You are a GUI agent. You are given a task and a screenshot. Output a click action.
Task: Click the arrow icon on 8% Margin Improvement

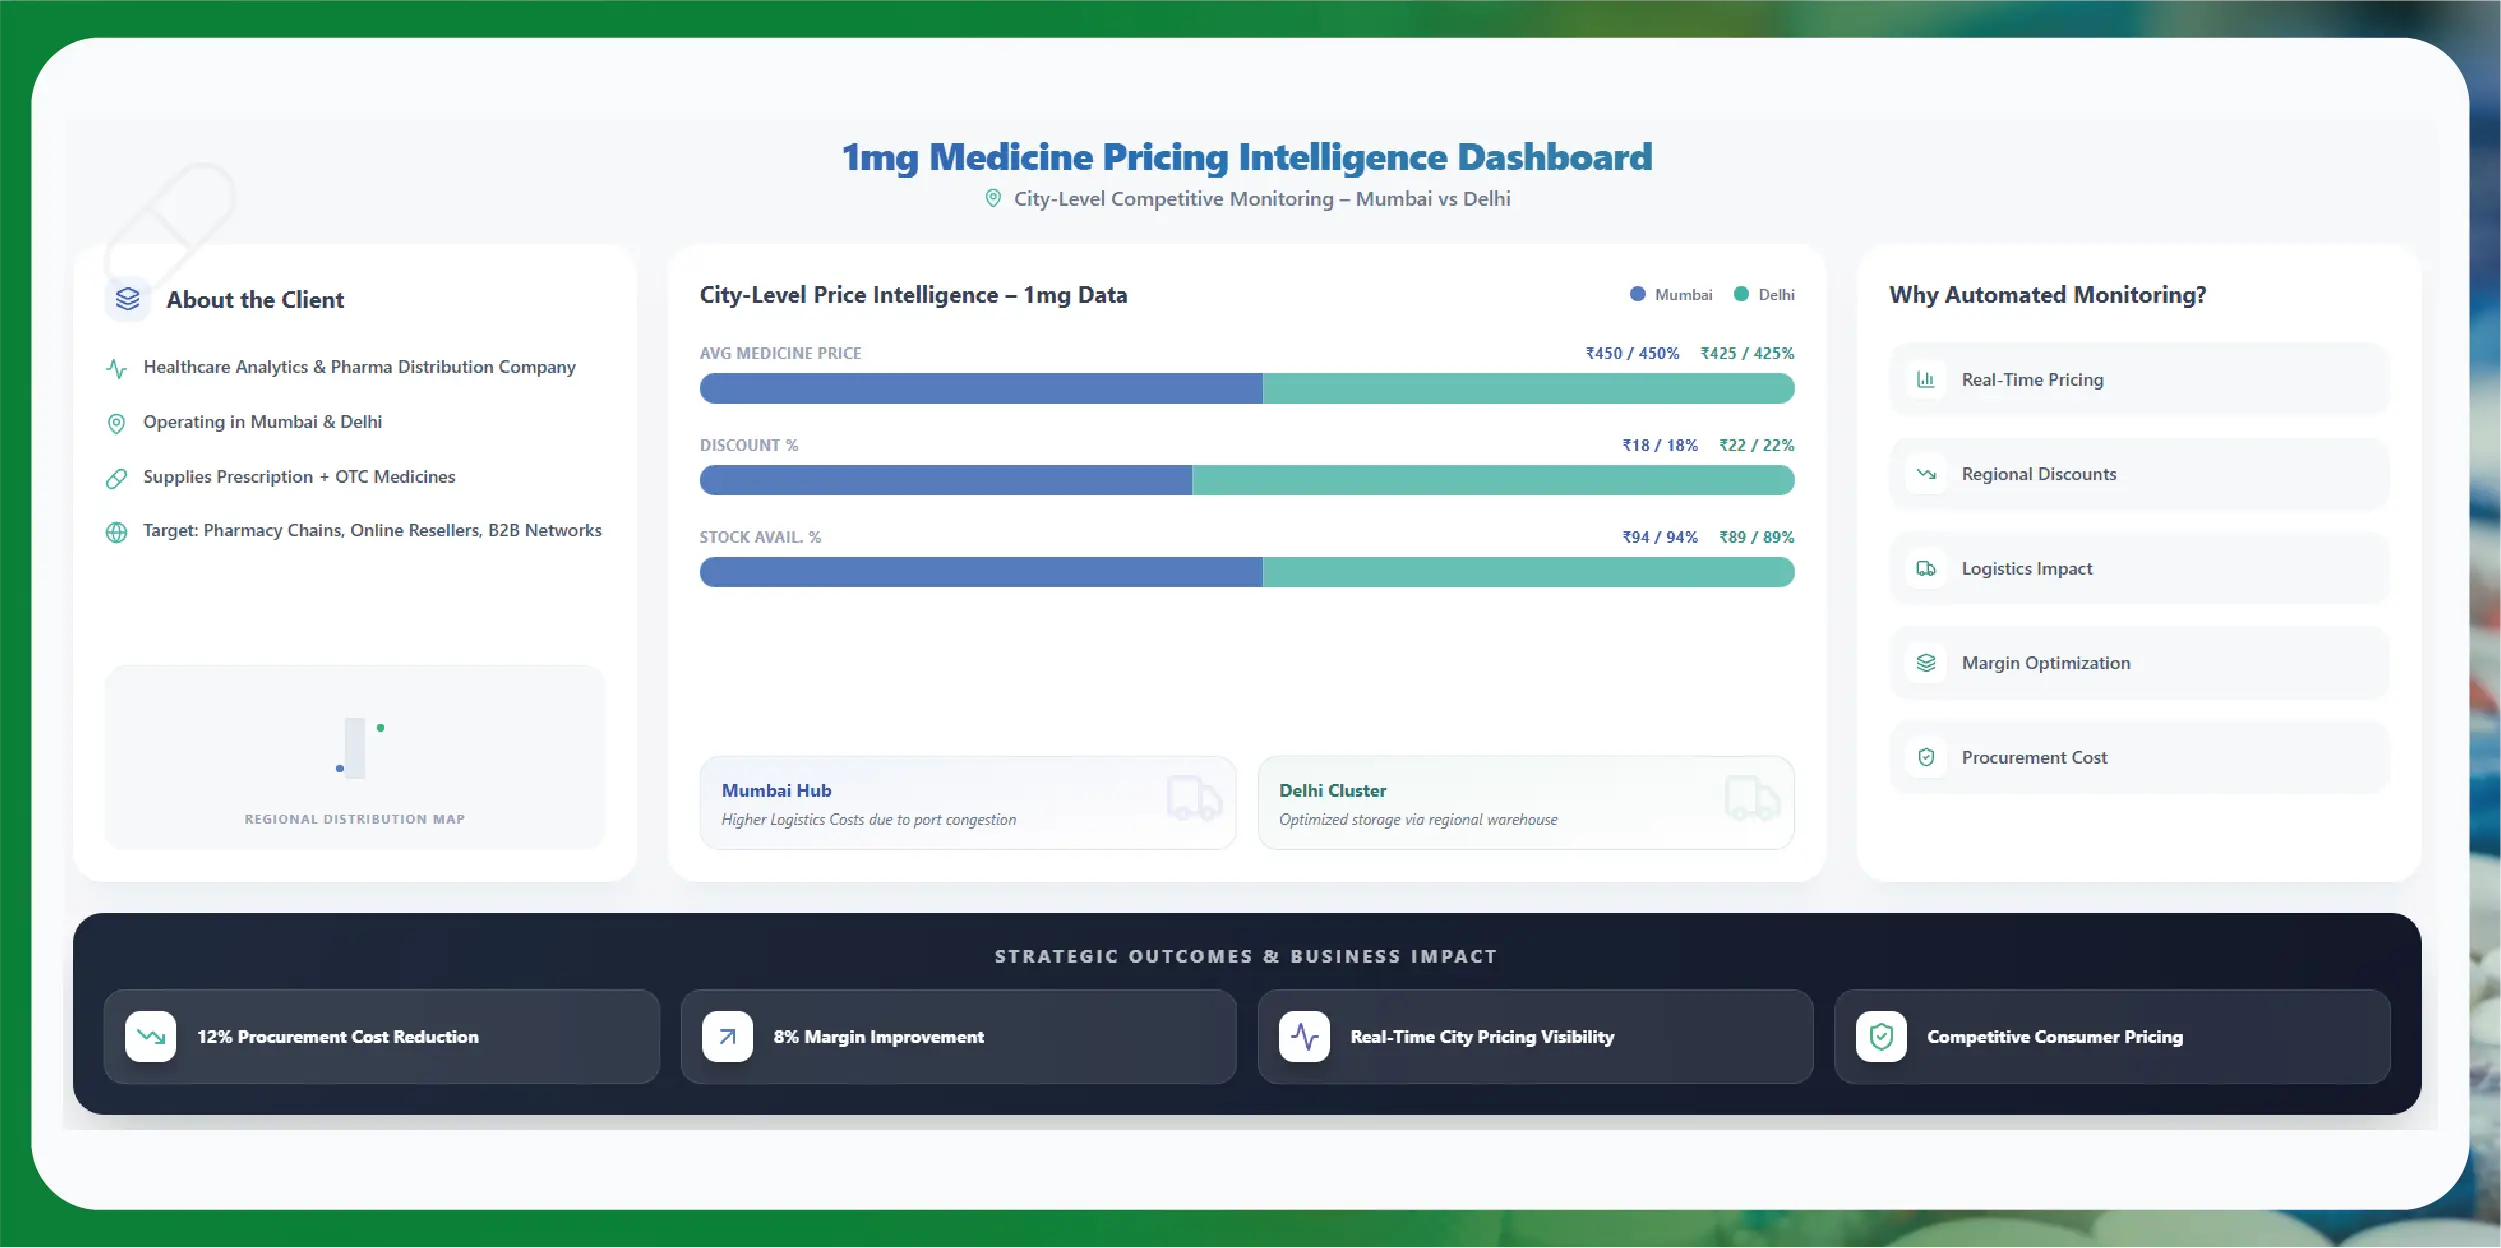[727, 1037]
